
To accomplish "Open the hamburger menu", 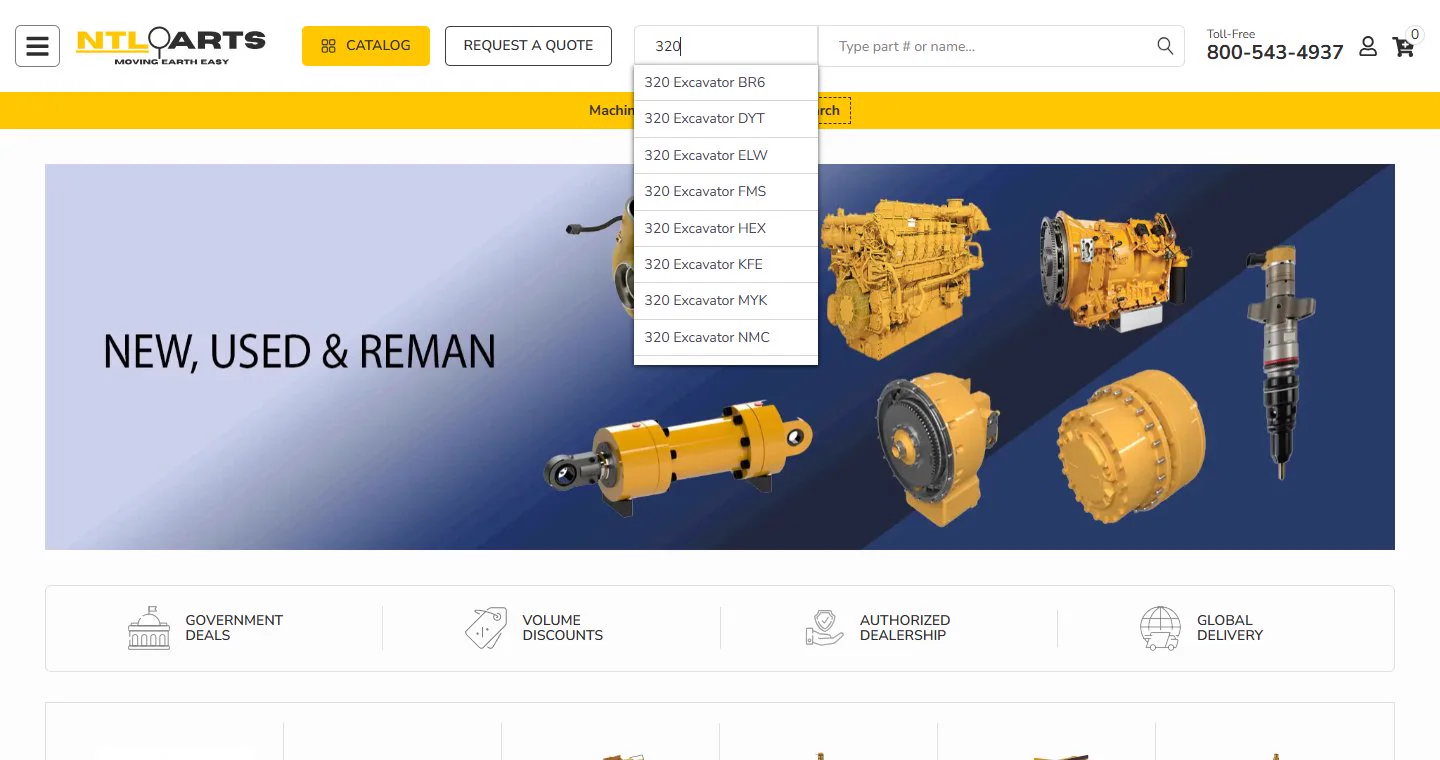I will [37, 46].
